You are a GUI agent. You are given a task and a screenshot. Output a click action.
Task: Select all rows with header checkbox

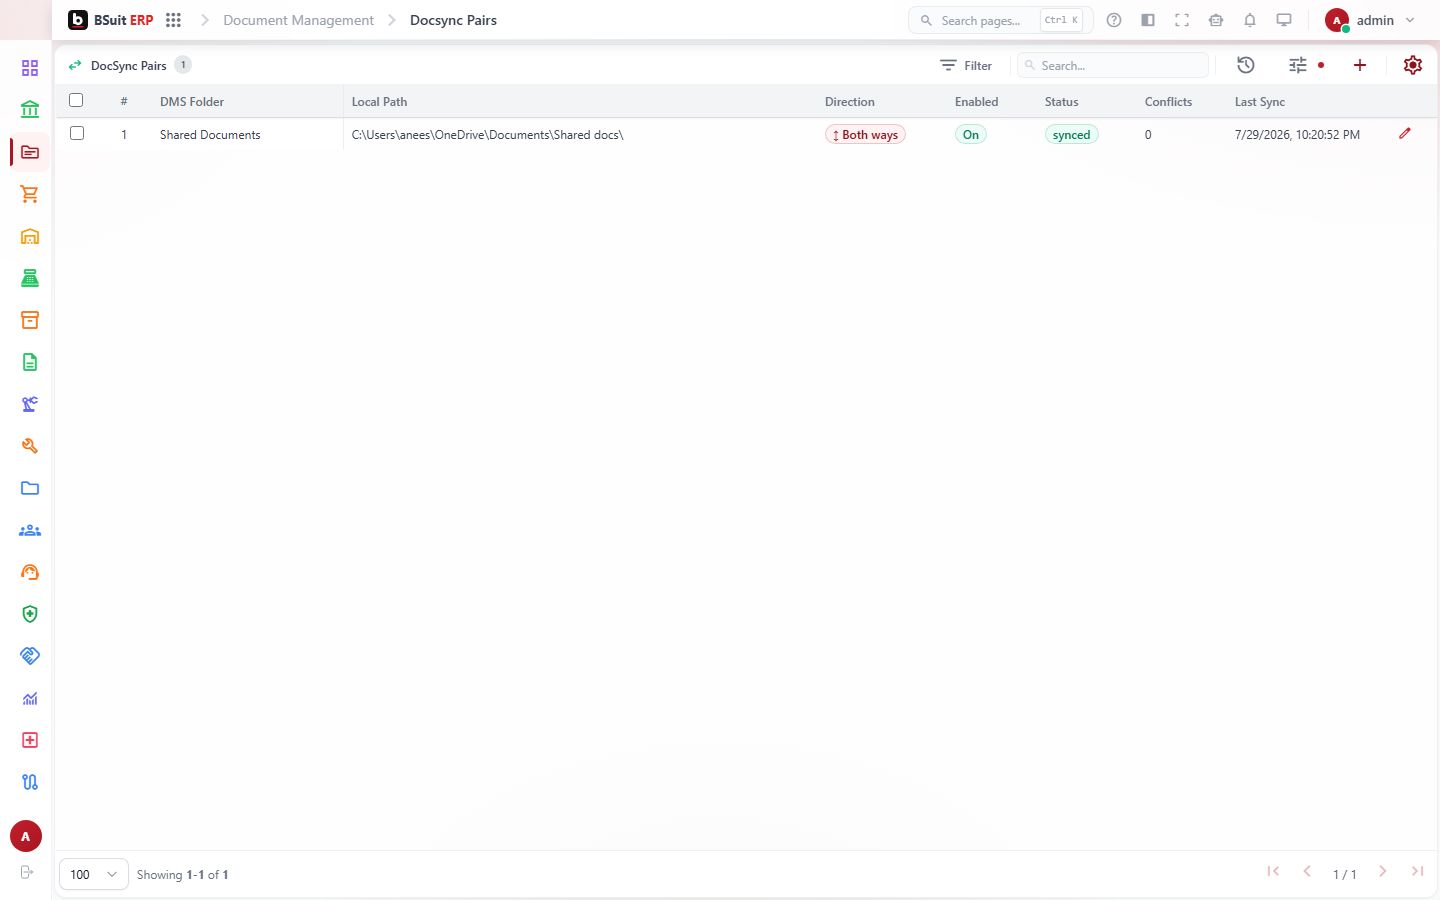76,100
